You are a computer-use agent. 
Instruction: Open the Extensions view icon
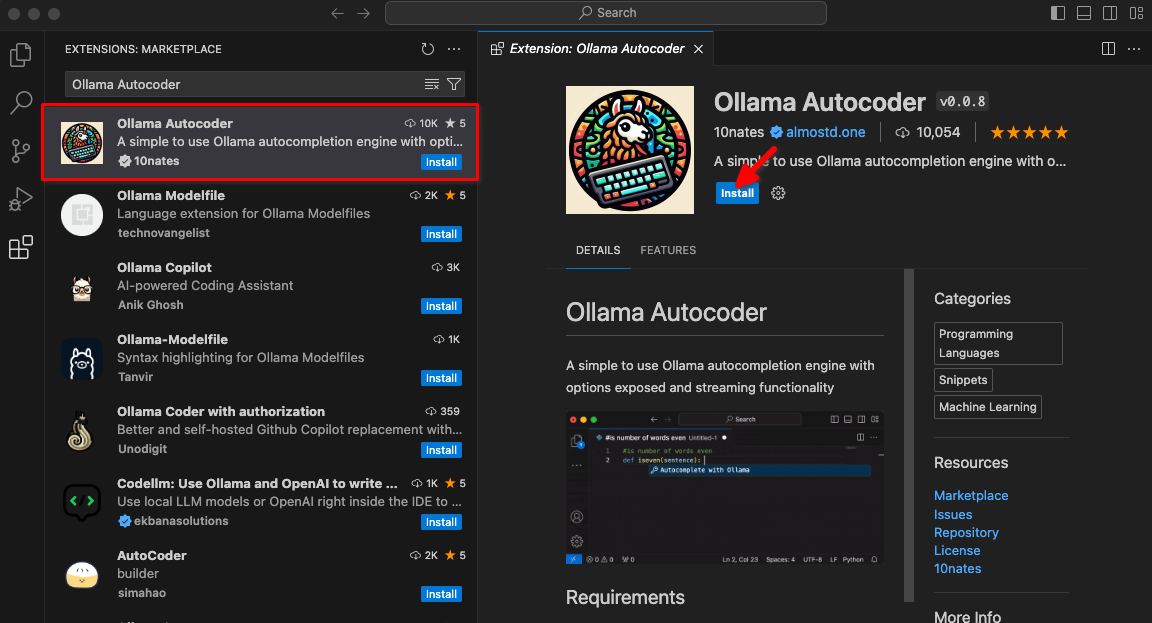tap(21, 248)
